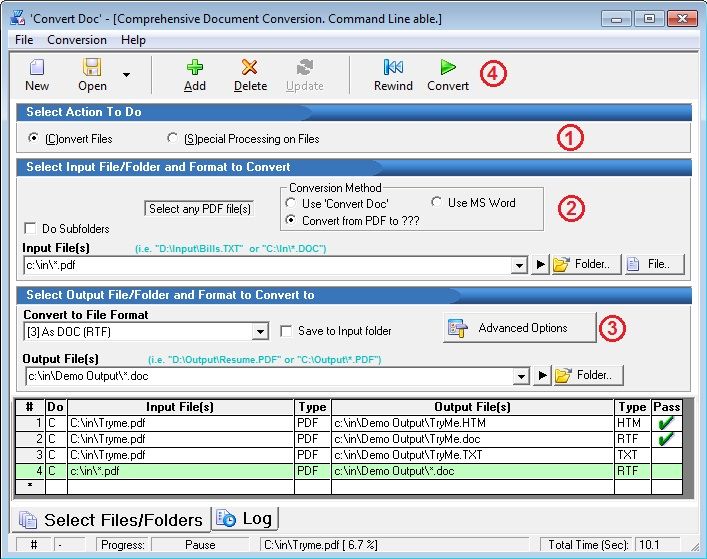Click the HTM type cell in row 1

tap(632, 423)
